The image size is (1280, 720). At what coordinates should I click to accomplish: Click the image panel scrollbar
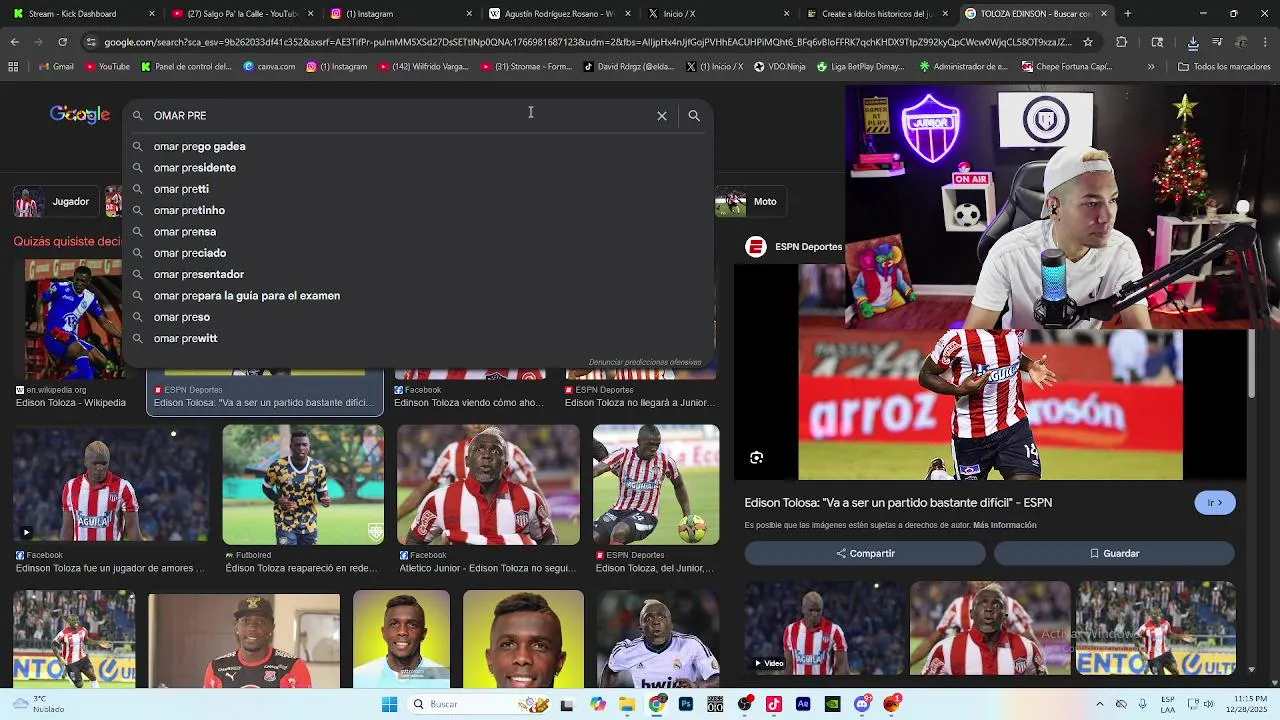tap(1251, 365)
